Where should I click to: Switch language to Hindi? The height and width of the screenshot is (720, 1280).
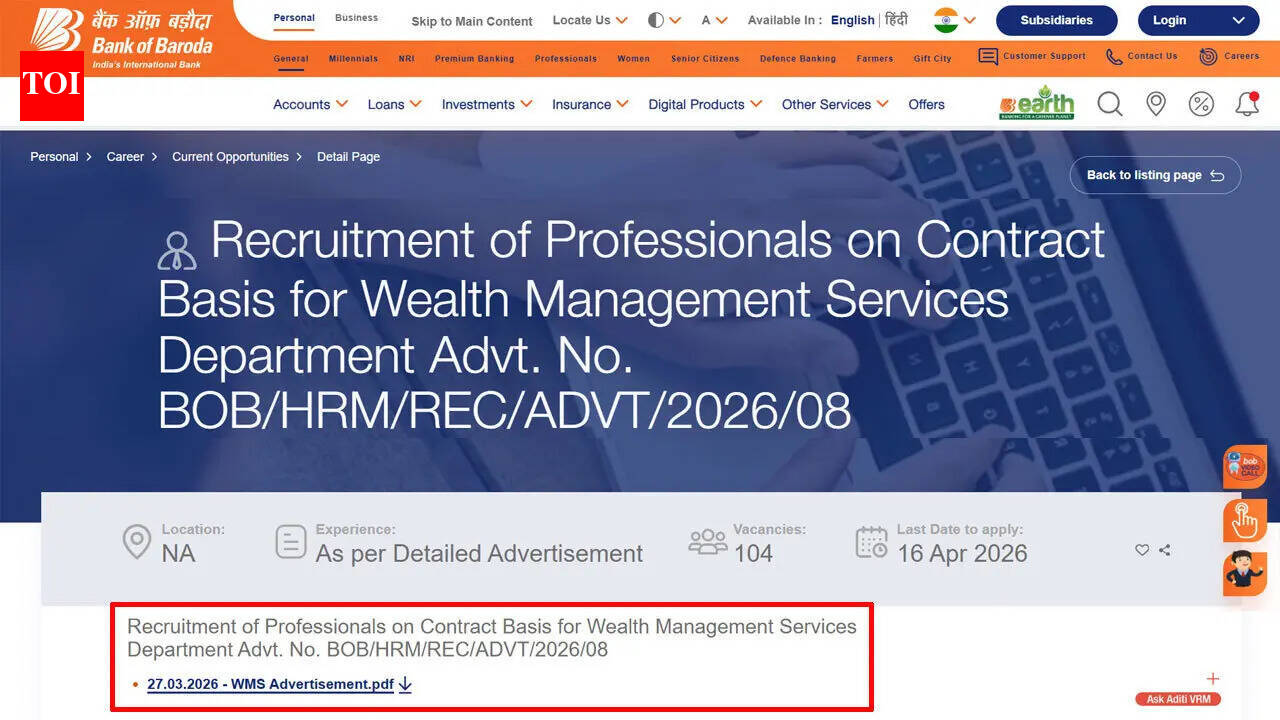click(896, 19)
